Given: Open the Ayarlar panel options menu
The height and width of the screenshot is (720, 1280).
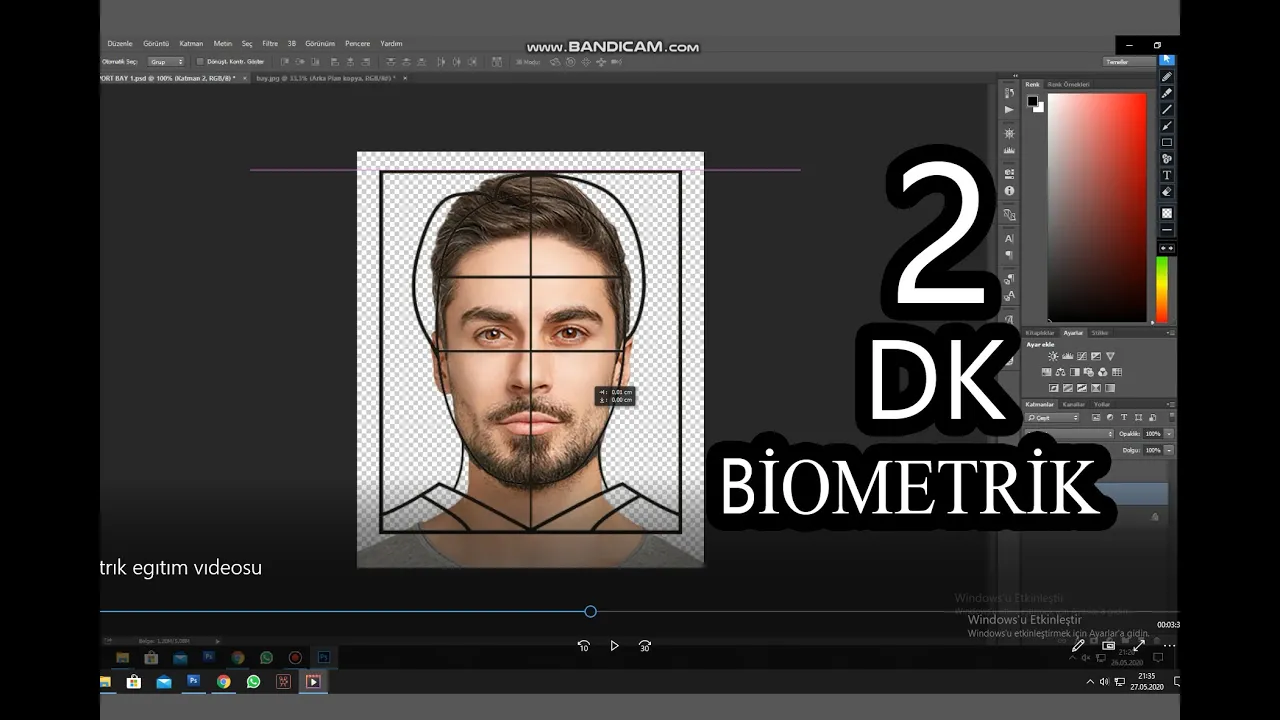Looking at the screenshot, I should click(1171, 333).
